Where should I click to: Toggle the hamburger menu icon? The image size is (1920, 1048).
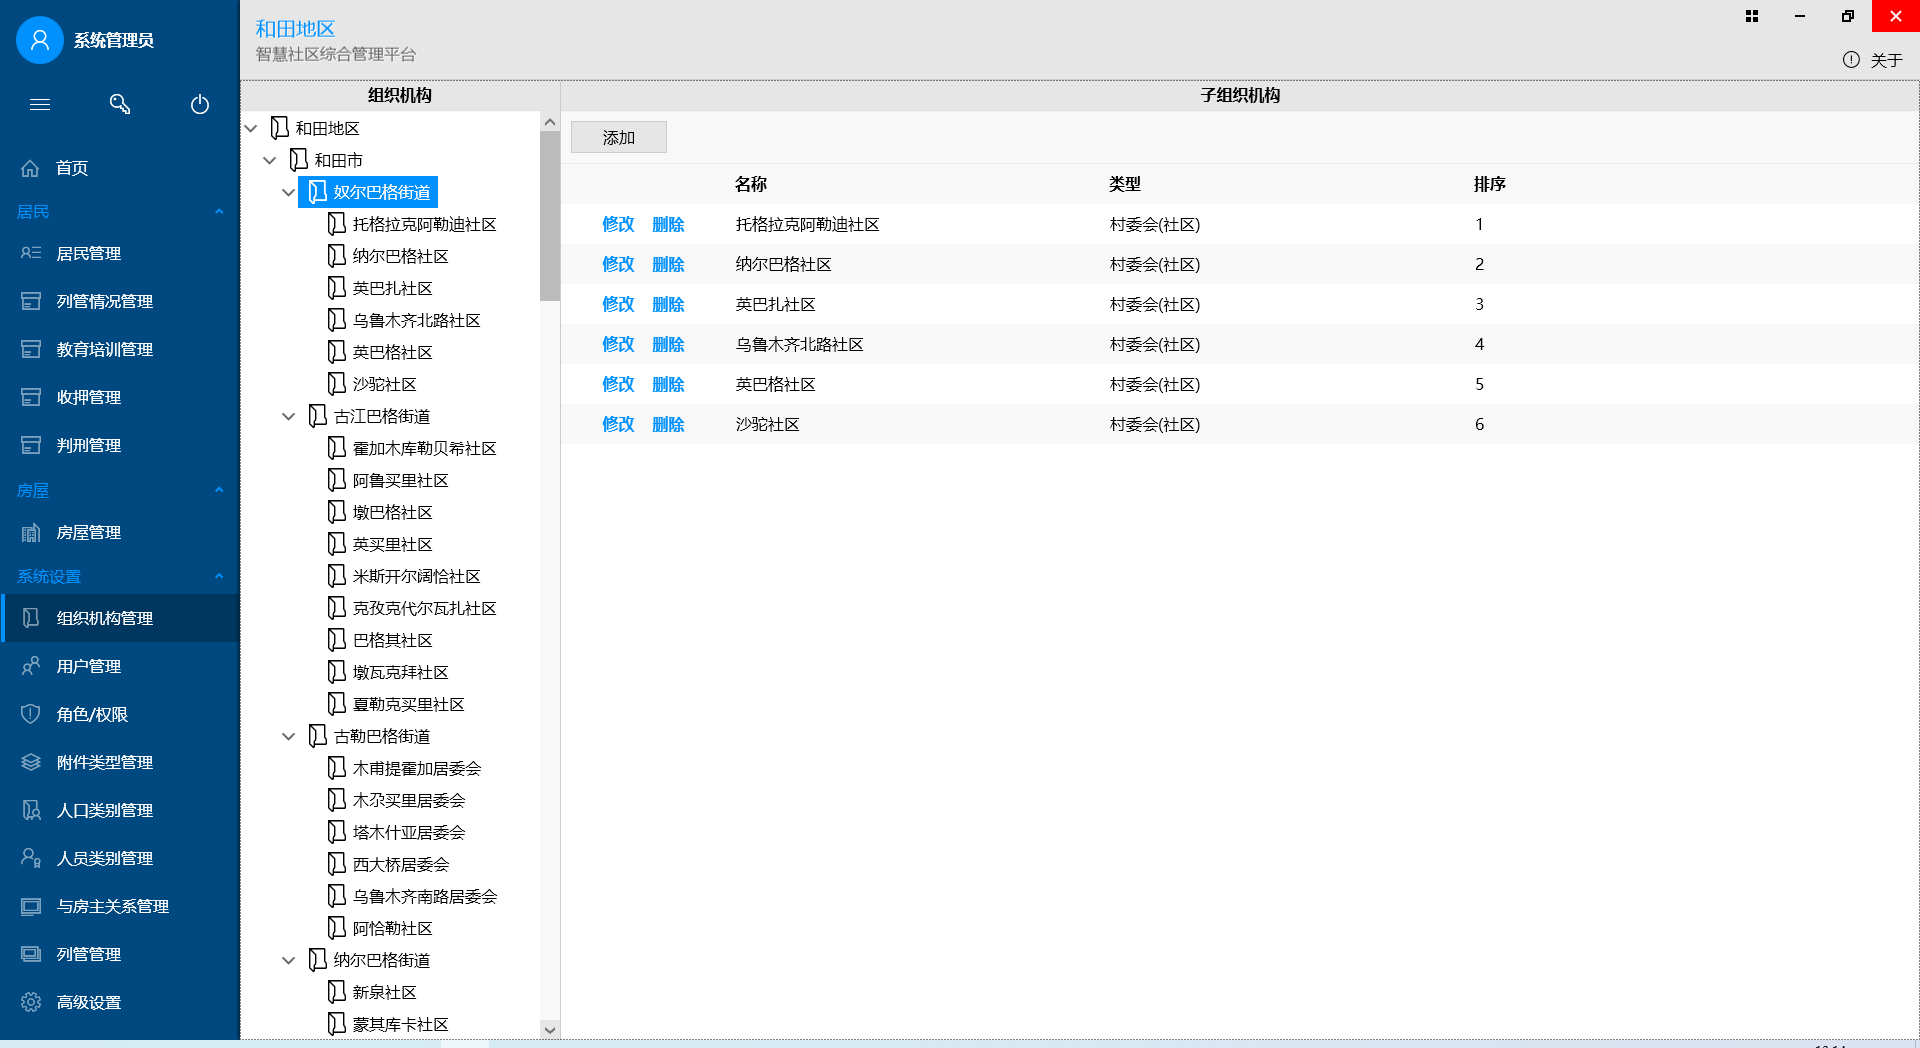coord(40,104)
